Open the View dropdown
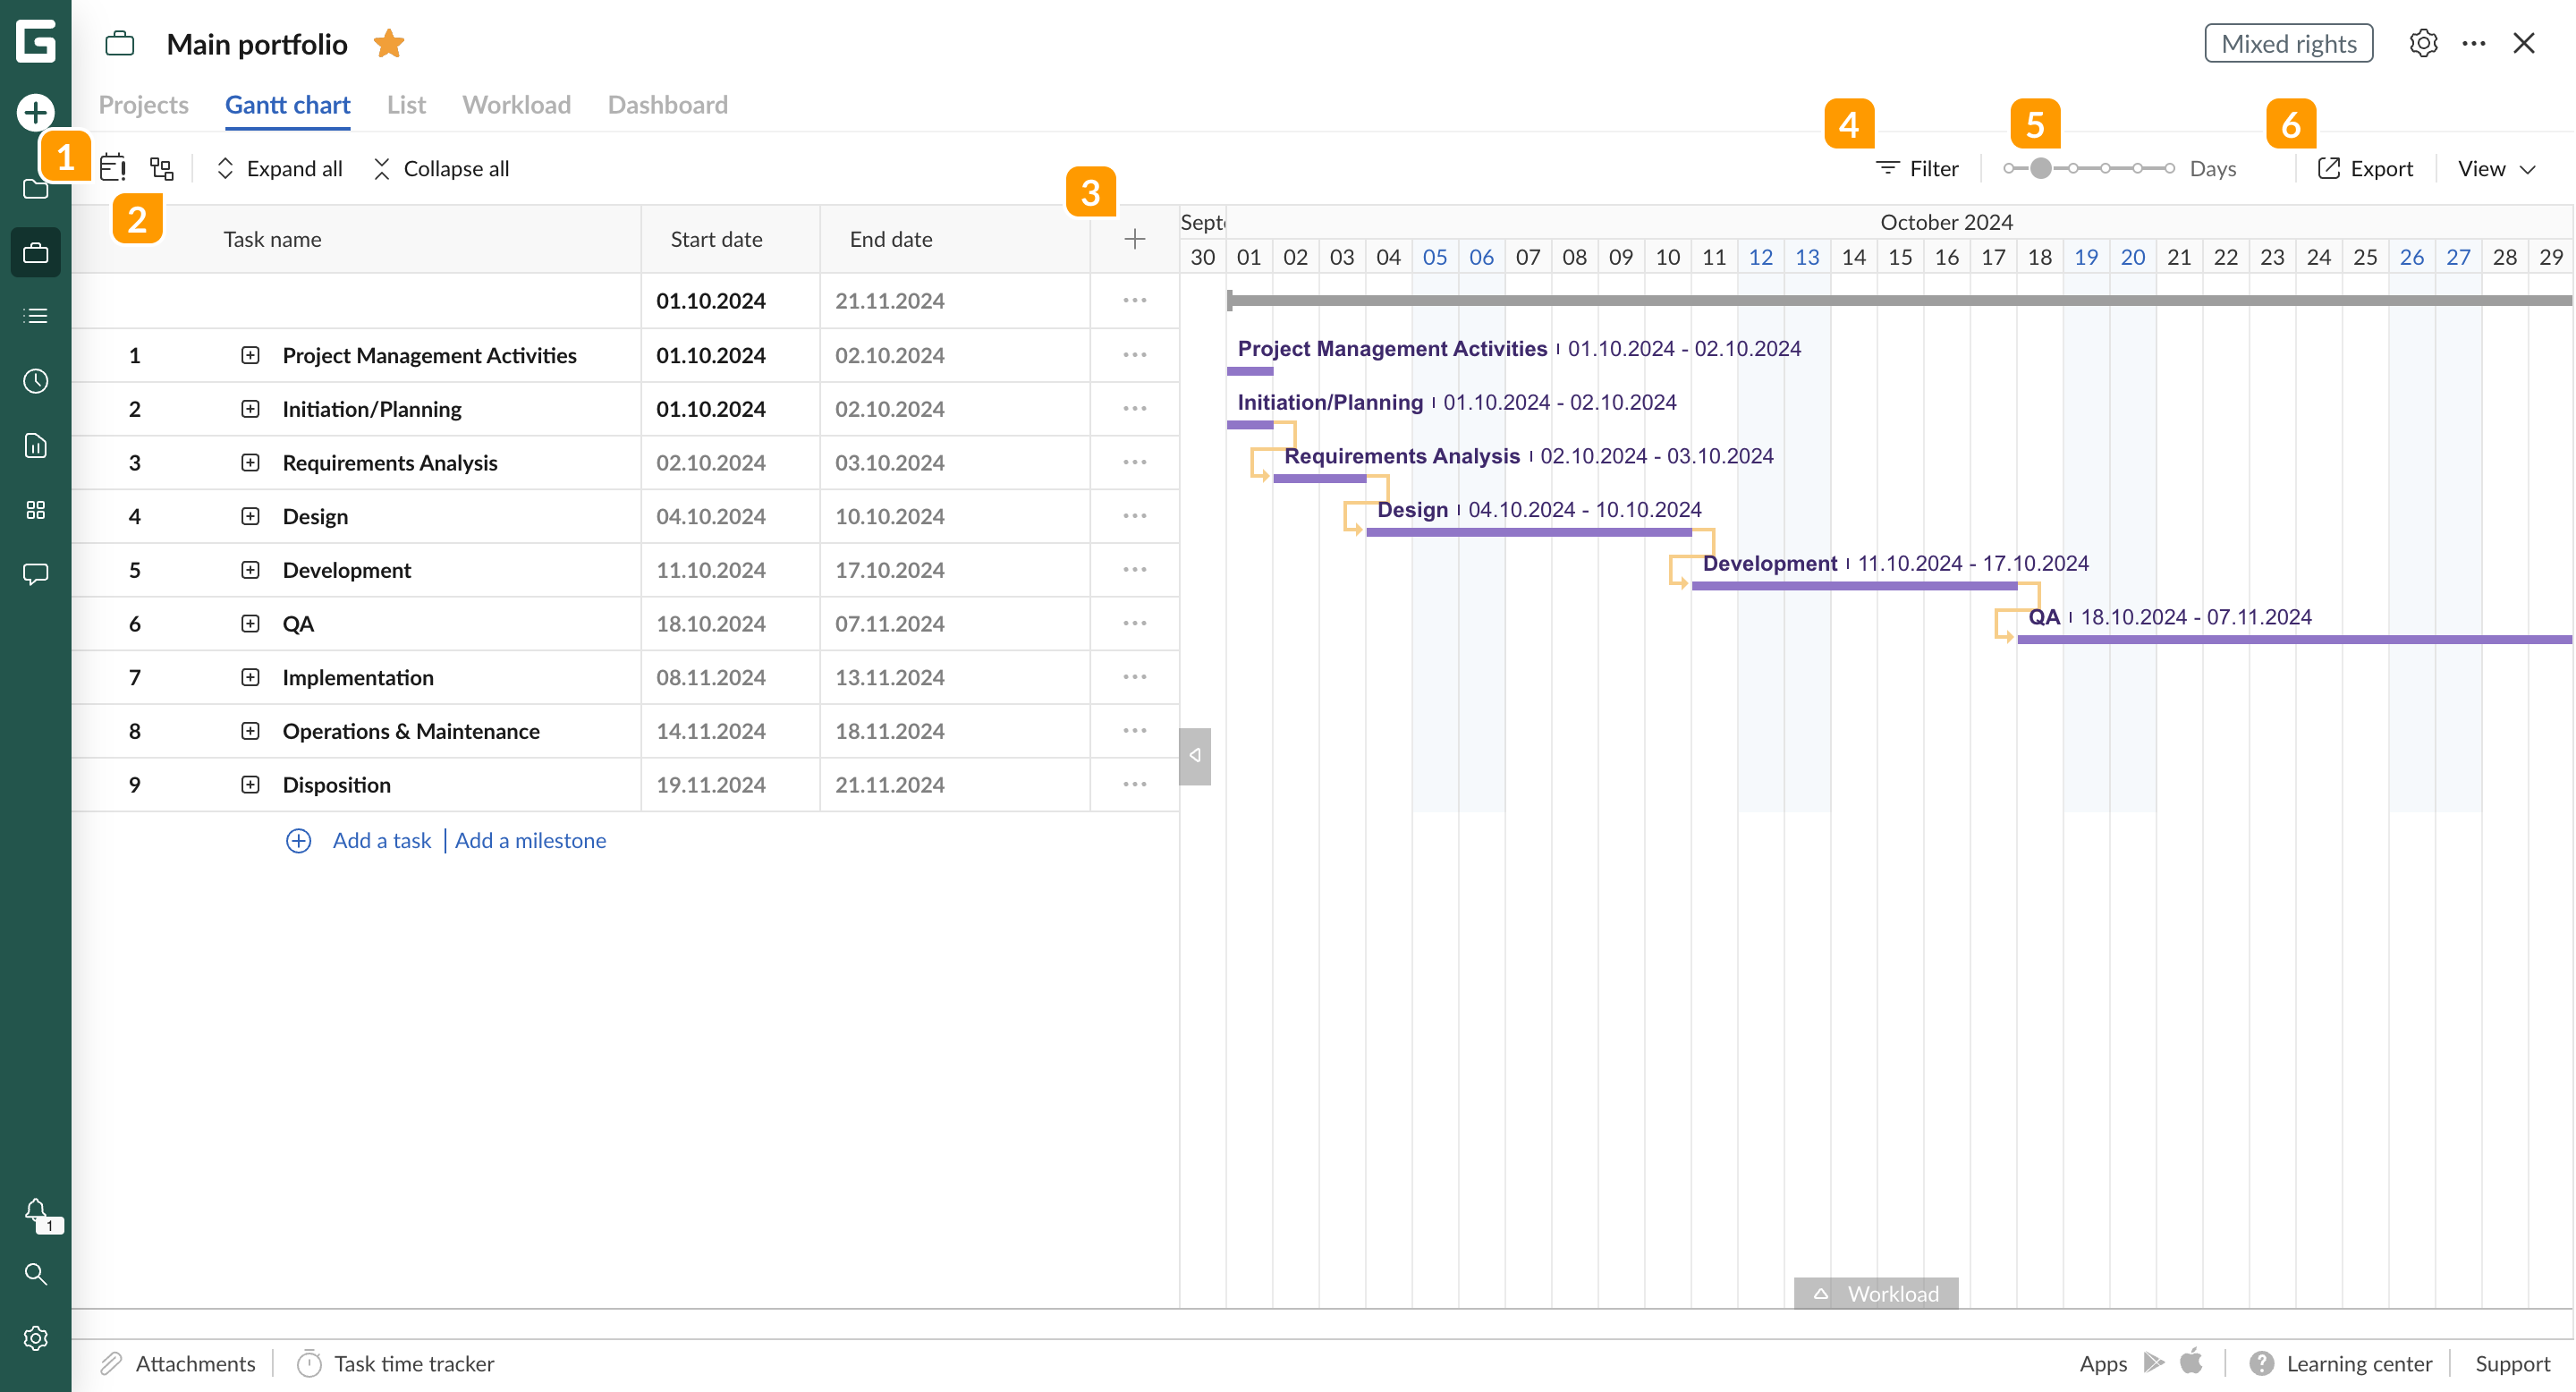 [x=2496, y=168]
